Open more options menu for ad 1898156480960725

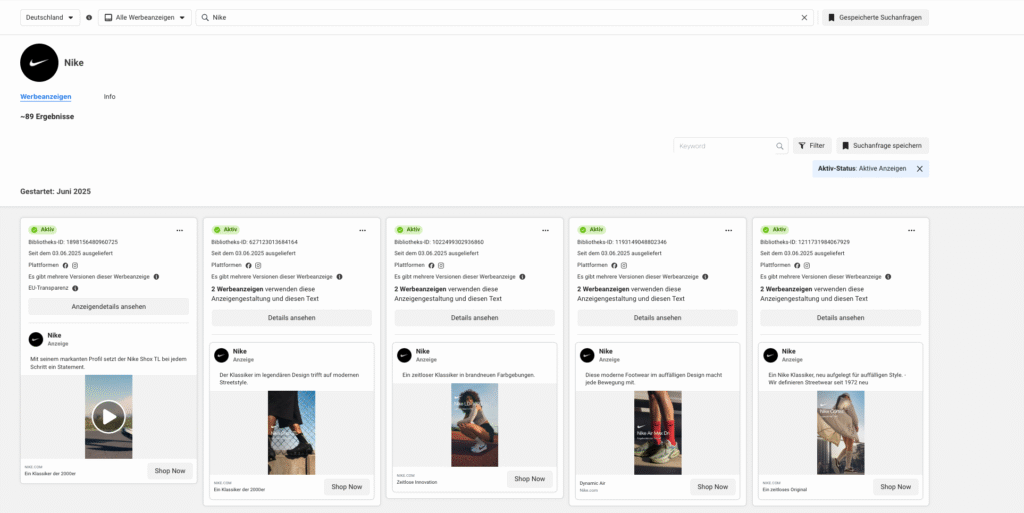(x=180, y=230)
